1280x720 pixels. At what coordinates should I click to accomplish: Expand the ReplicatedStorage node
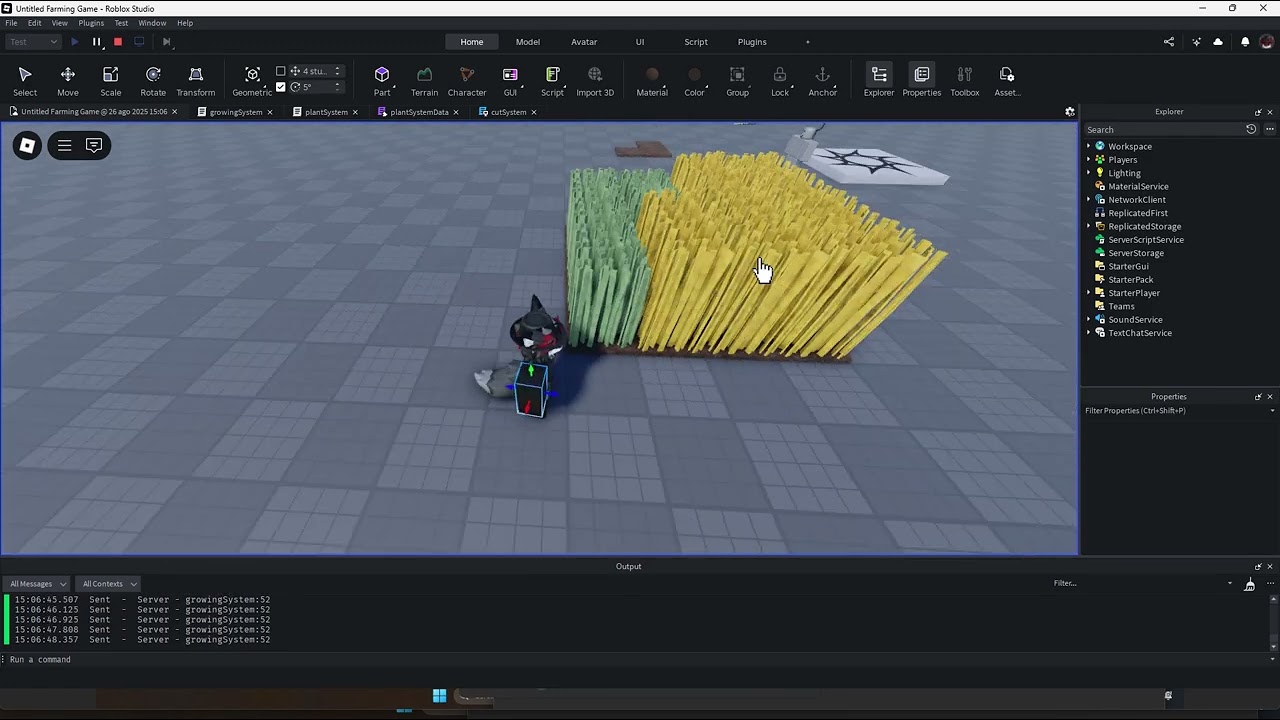point(1089,226)
